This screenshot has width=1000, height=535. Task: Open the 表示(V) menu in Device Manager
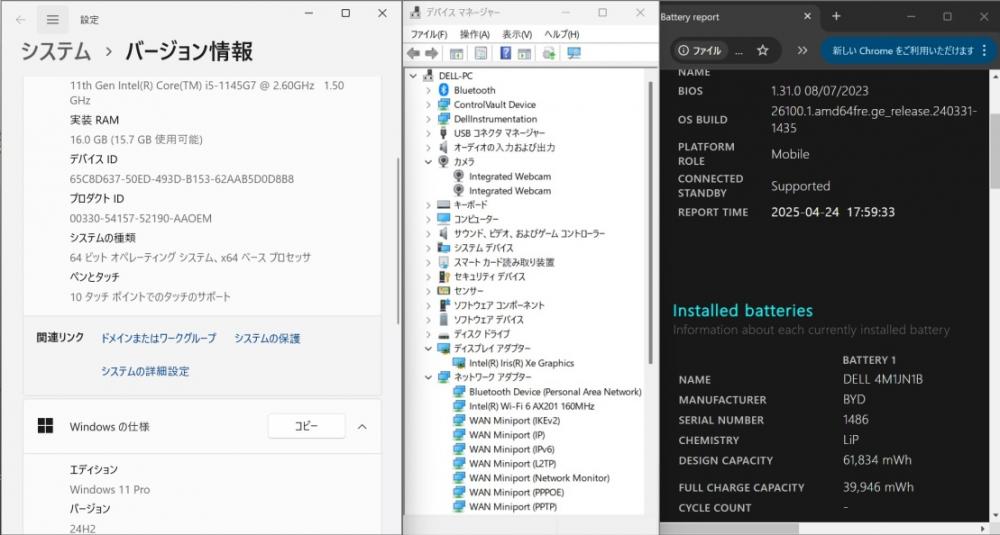517,34
